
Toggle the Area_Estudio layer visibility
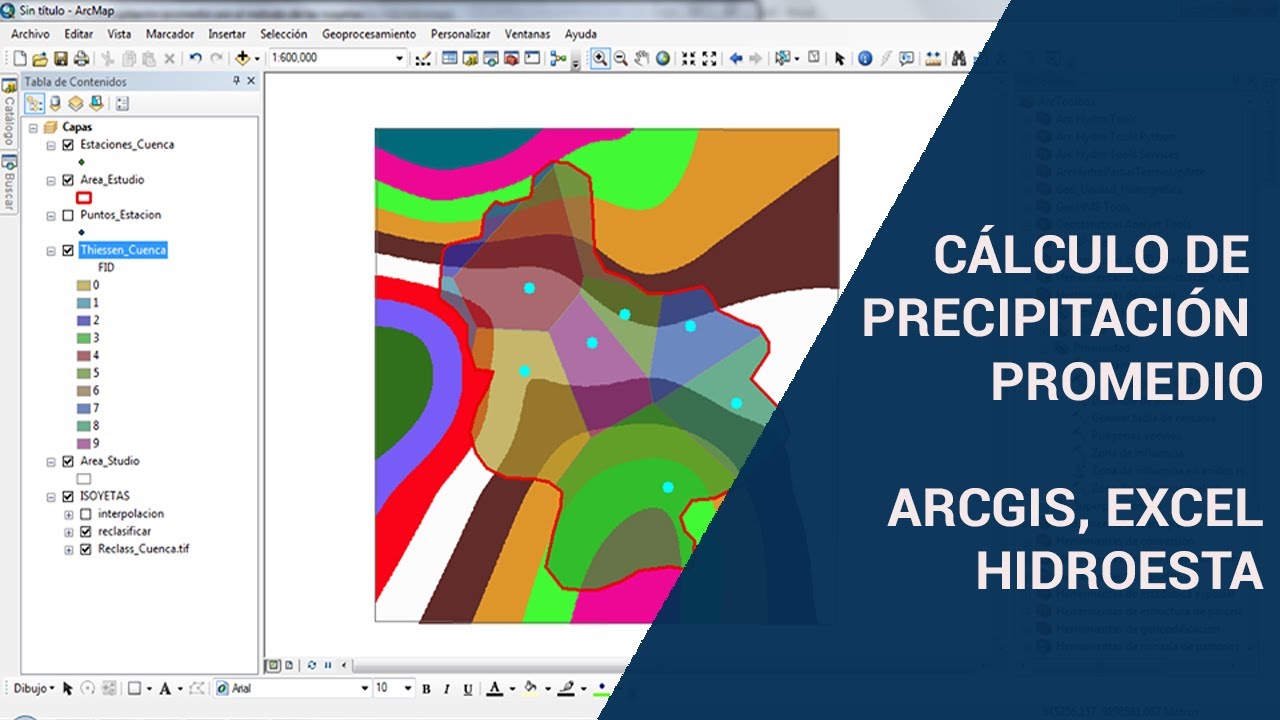[x=68, y=181]
